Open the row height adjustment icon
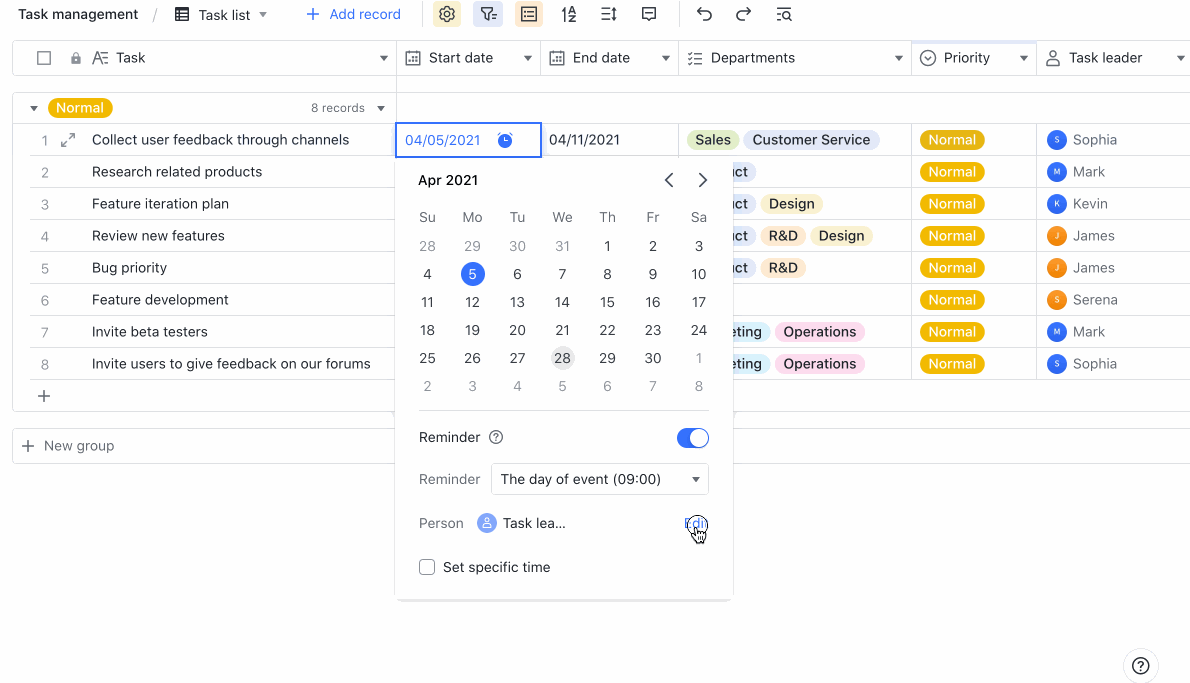This screenshot has width=1190, height=683. (x=610, y=14)
